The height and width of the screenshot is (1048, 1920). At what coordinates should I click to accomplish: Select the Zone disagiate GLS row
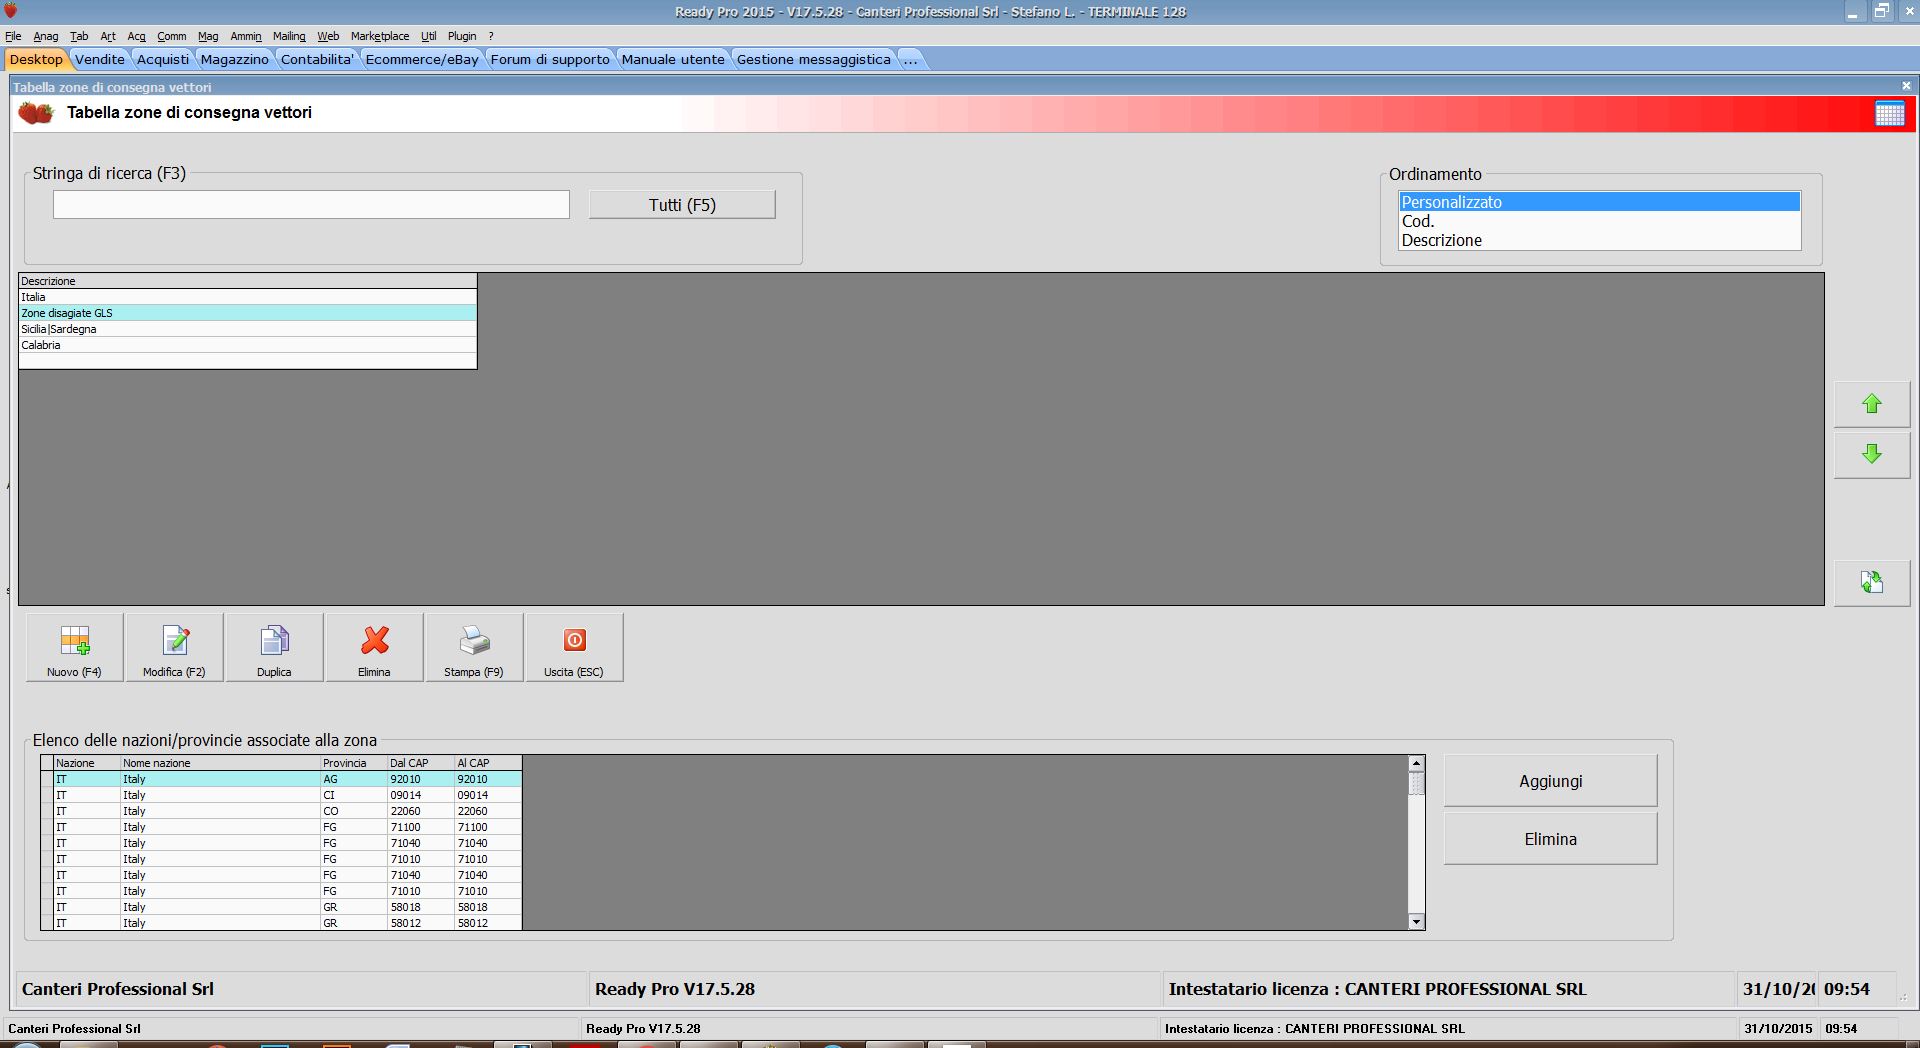(x=248, y=313)
